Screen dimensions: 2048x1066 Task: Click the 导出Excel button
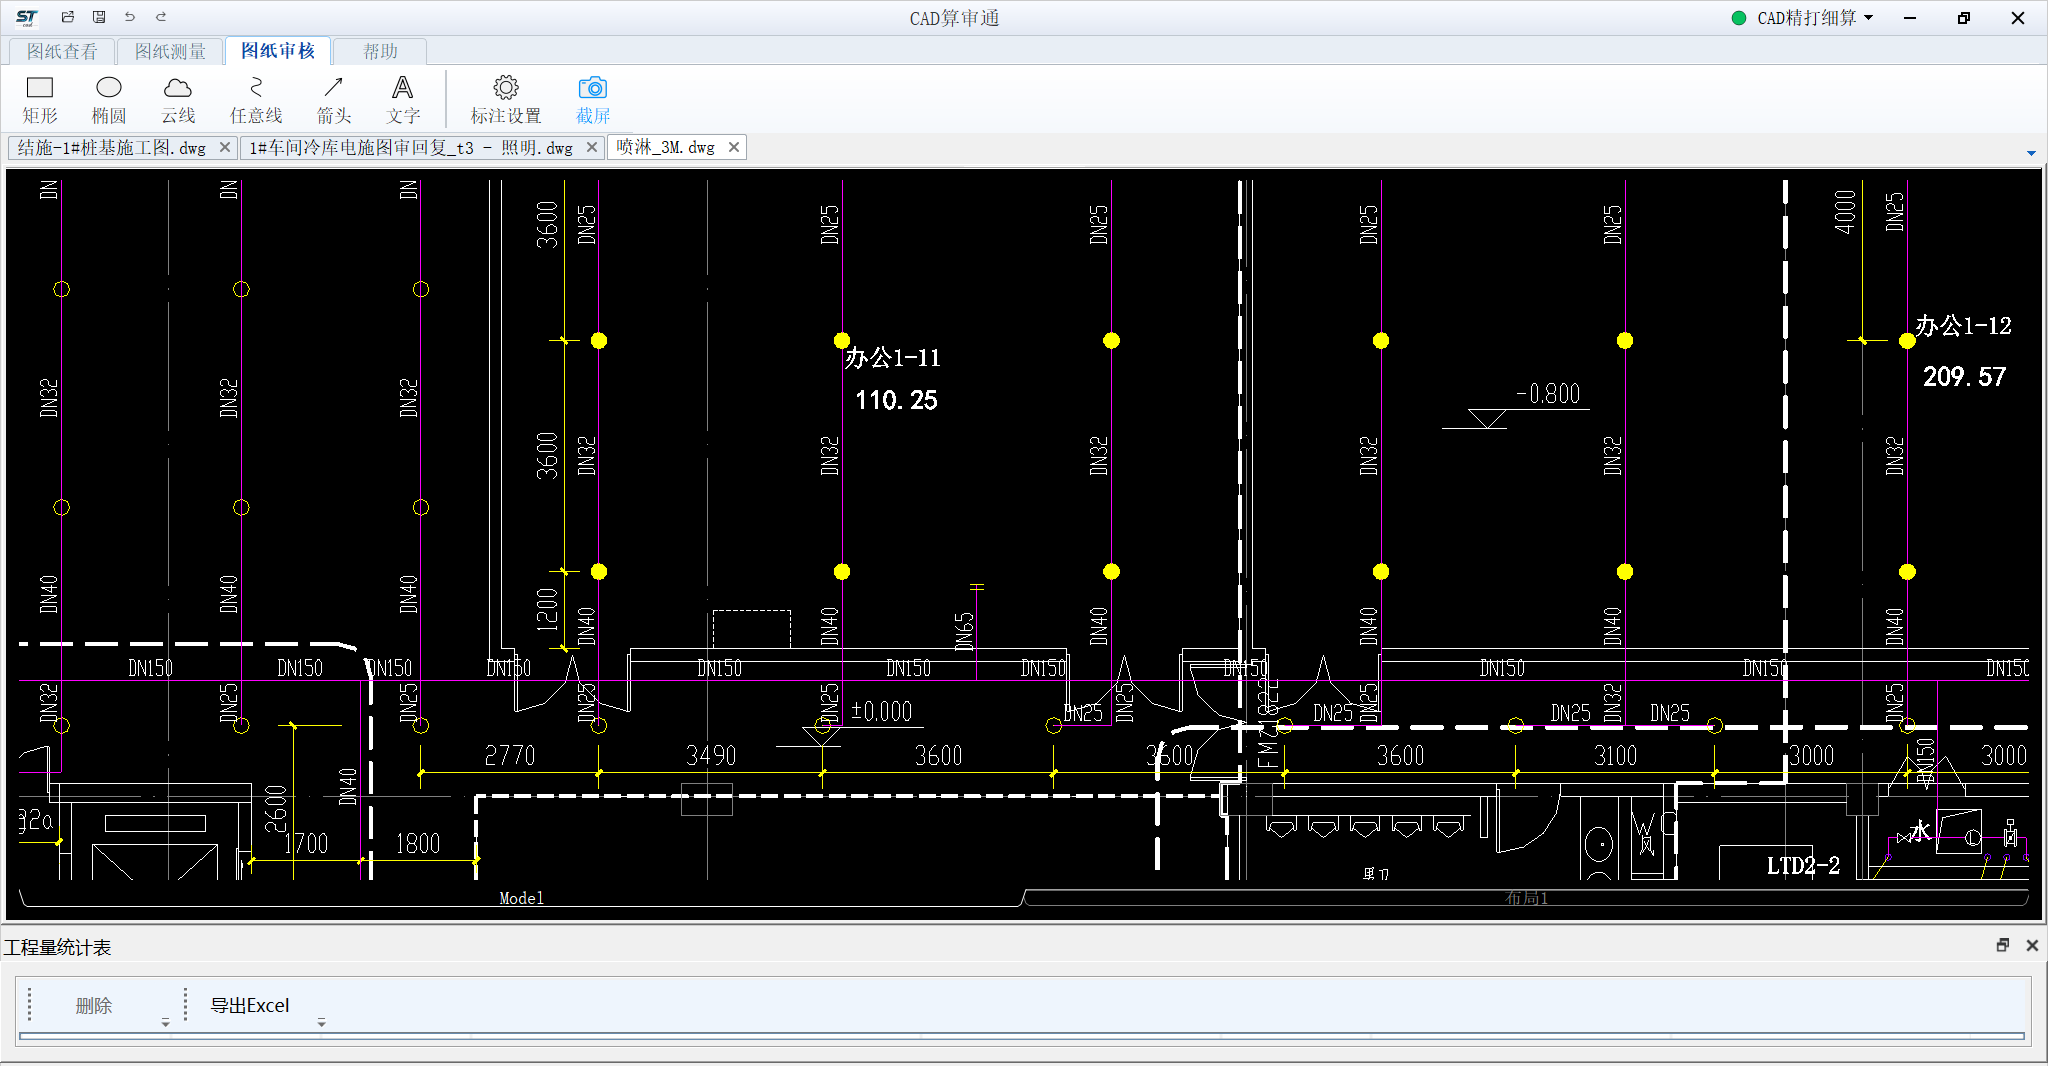pos(250,1005)
